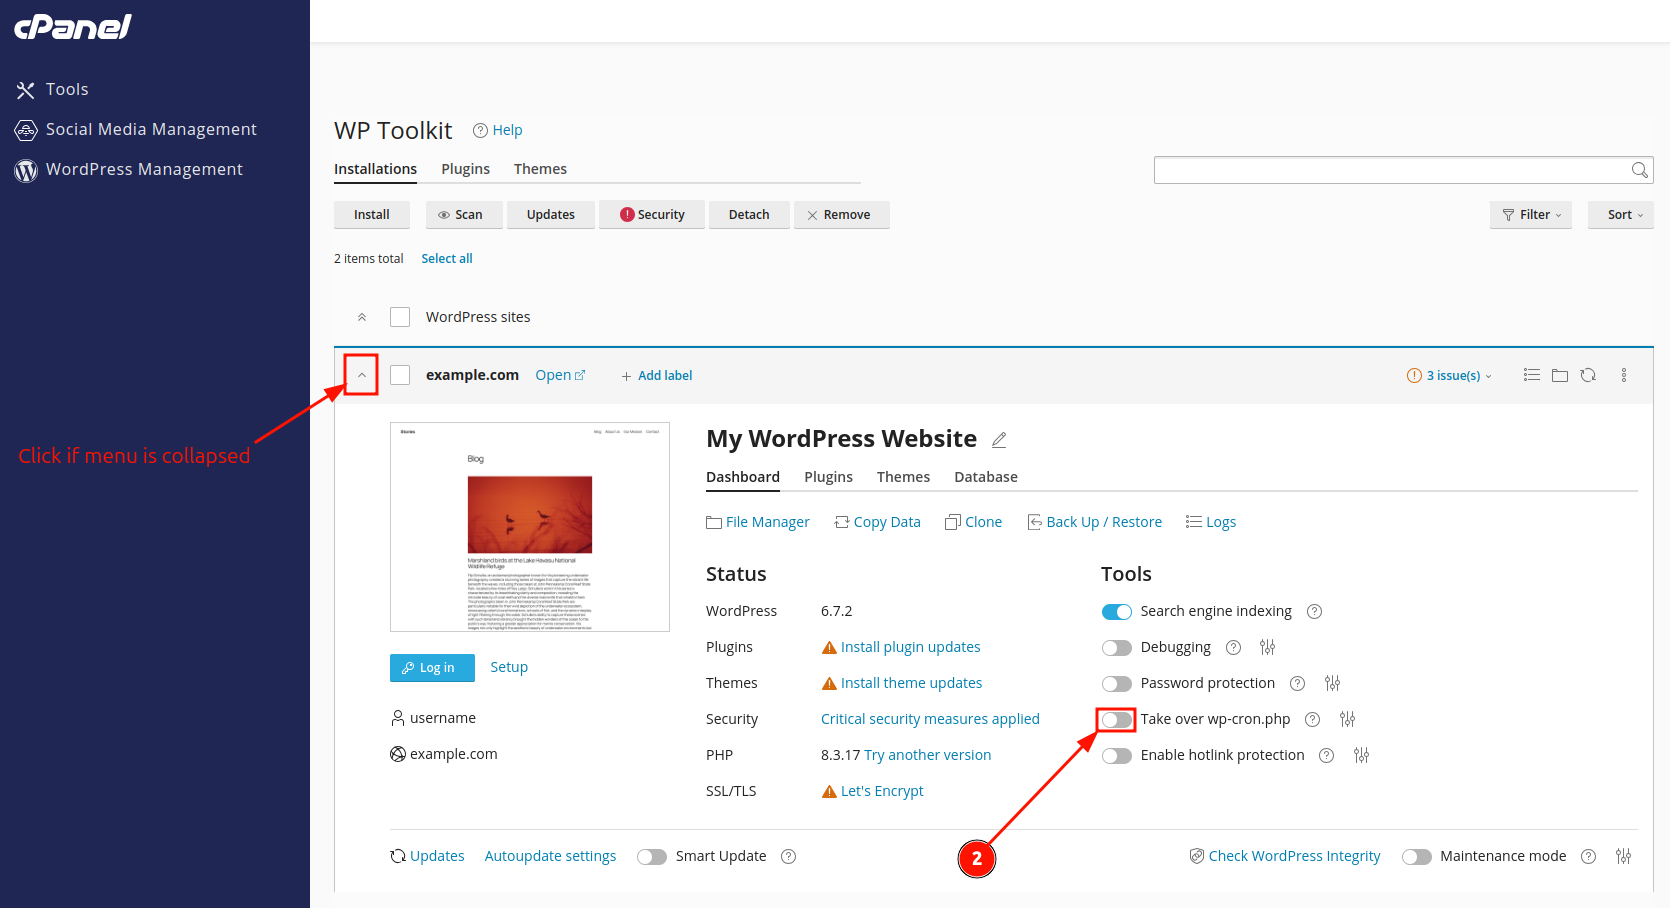1670x908 pixels.
Task: Click Back Up / Restore
Action: (1094, 522)
